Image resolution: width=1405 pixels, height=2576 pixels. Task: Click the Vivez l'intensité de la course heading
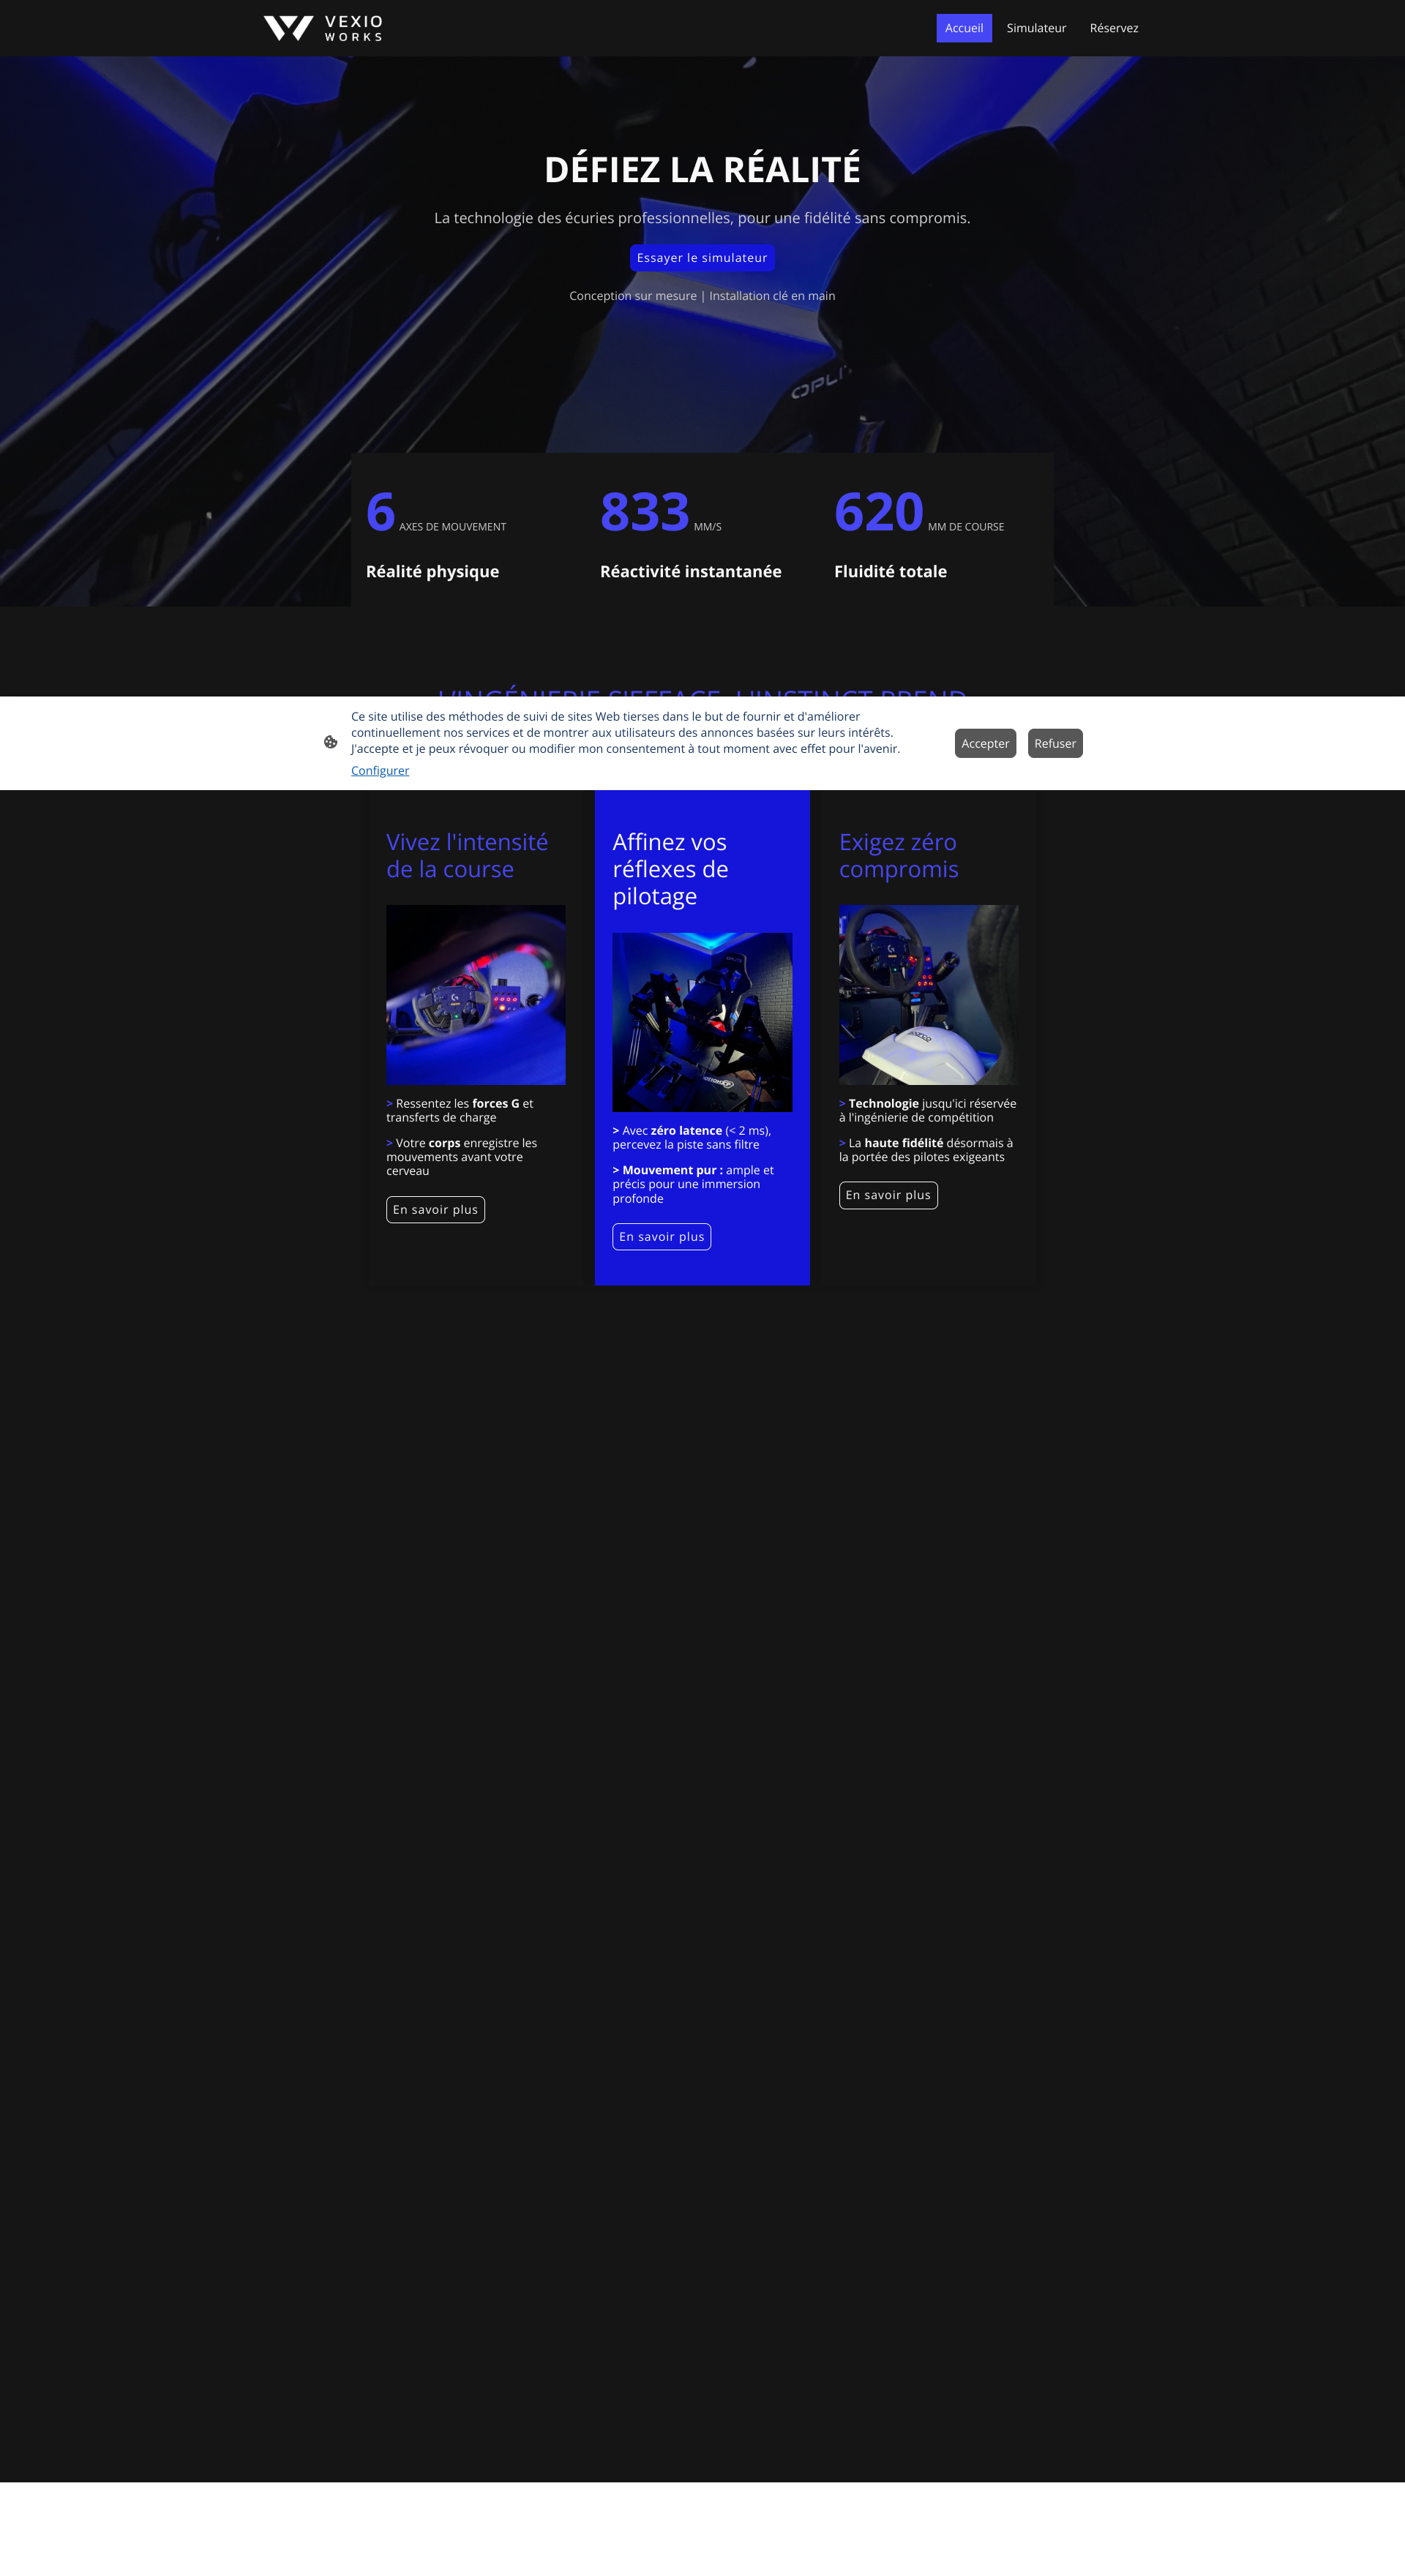coord(467,856)
